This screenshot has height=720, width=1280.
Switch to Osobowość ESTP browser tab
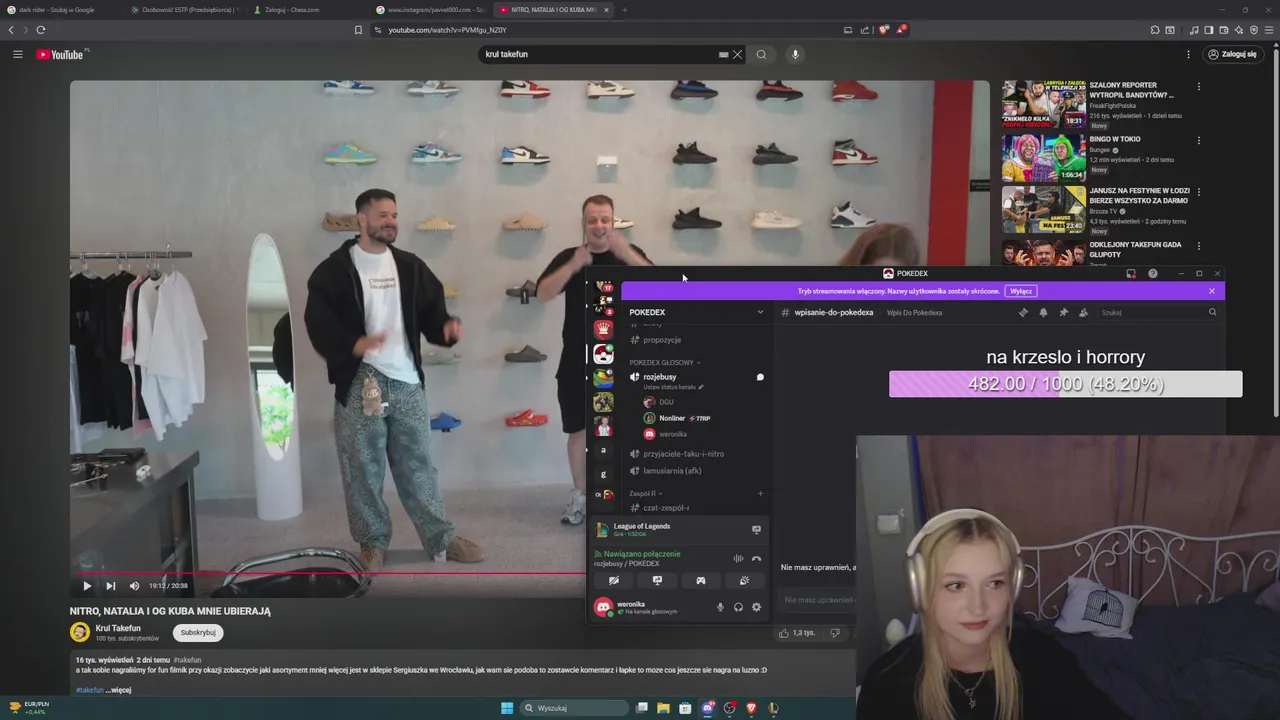(187, 9)
